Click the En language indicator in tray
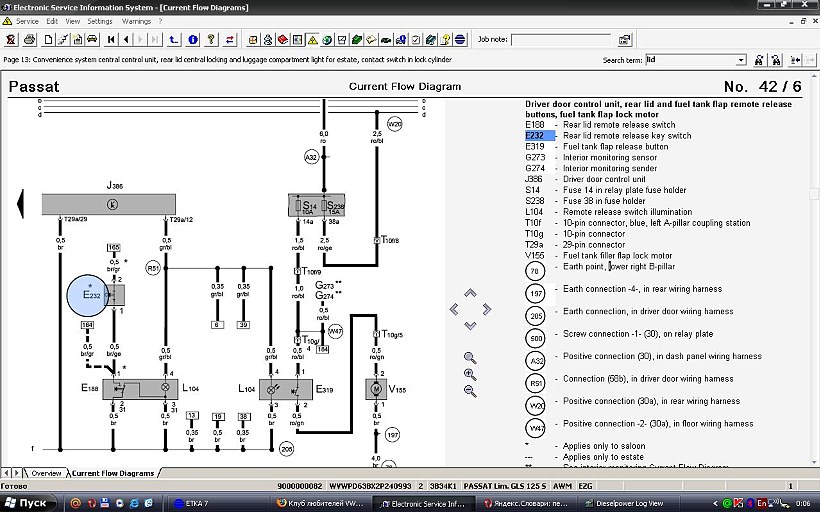 (762, 504)
